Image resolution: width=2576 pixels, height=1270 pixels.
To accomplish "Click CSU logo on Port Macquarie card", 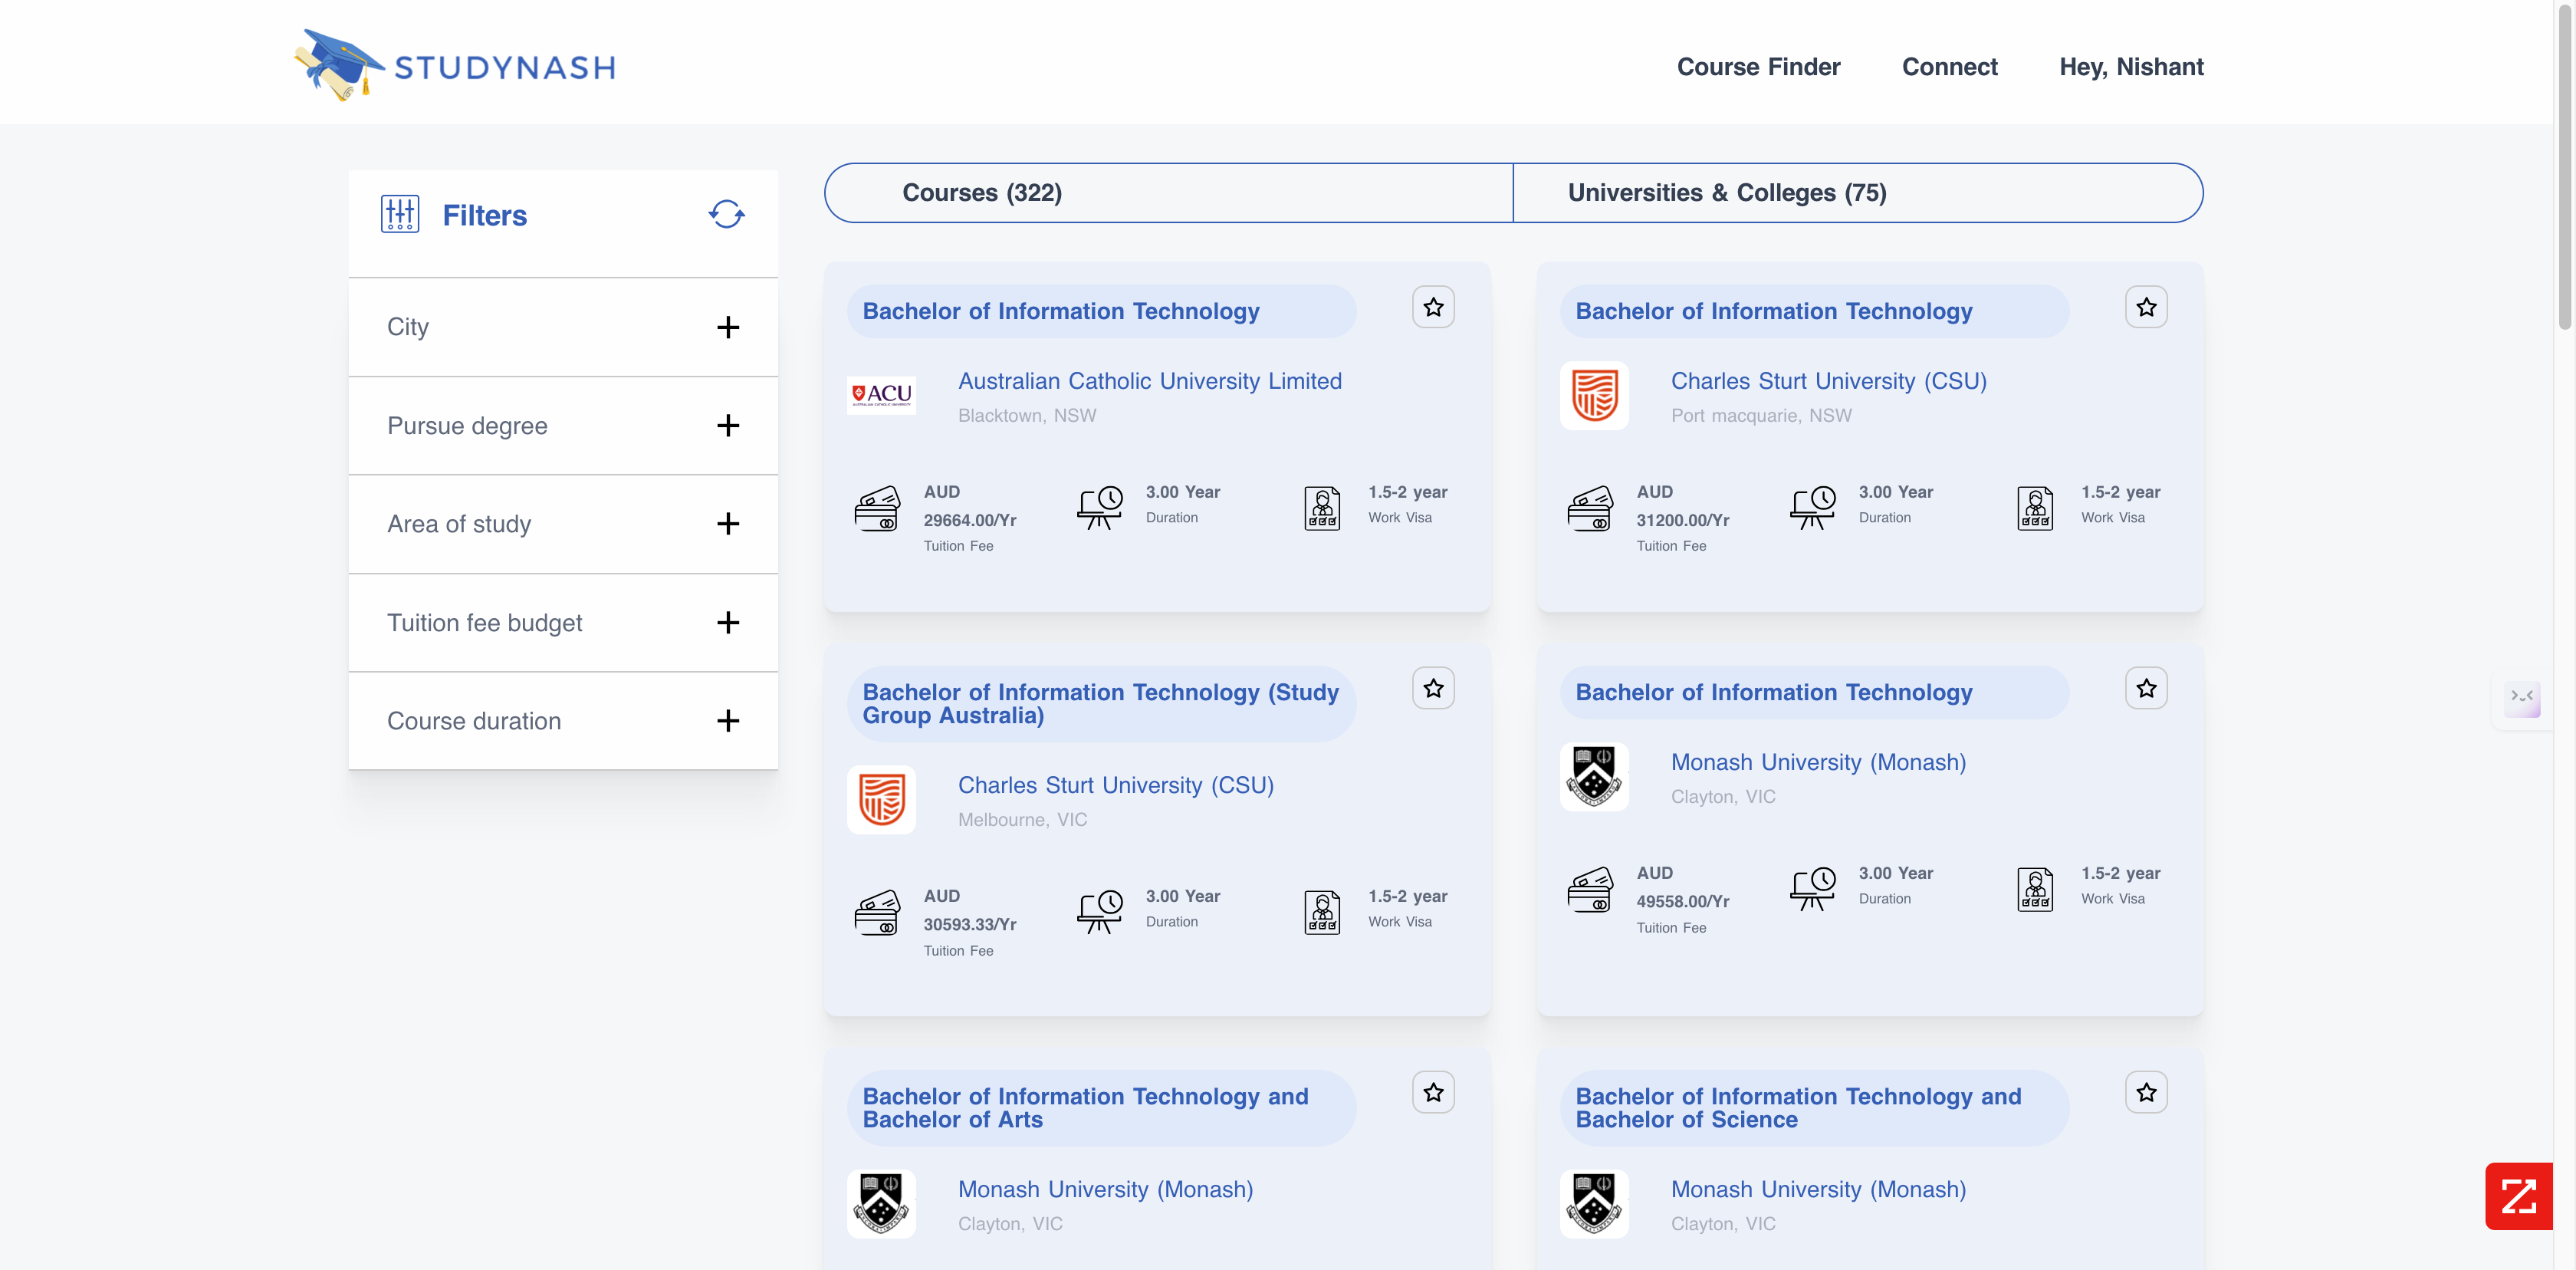I will 1594,395.
